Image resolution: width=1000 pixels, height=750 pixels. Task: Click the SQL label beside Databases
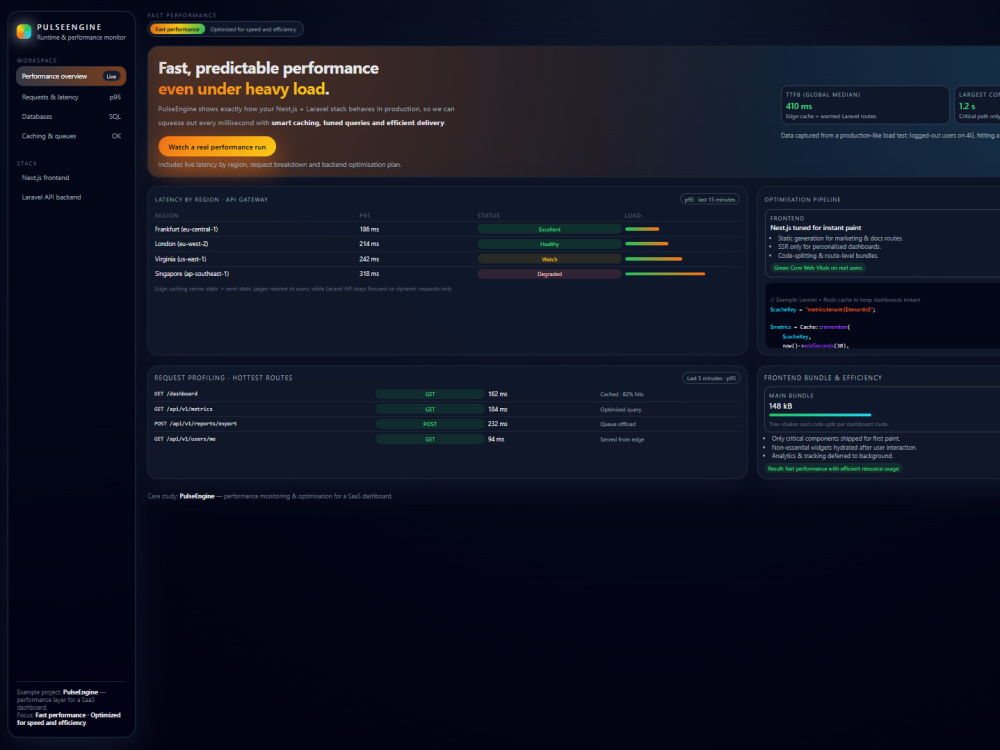[x=115, y=117]
